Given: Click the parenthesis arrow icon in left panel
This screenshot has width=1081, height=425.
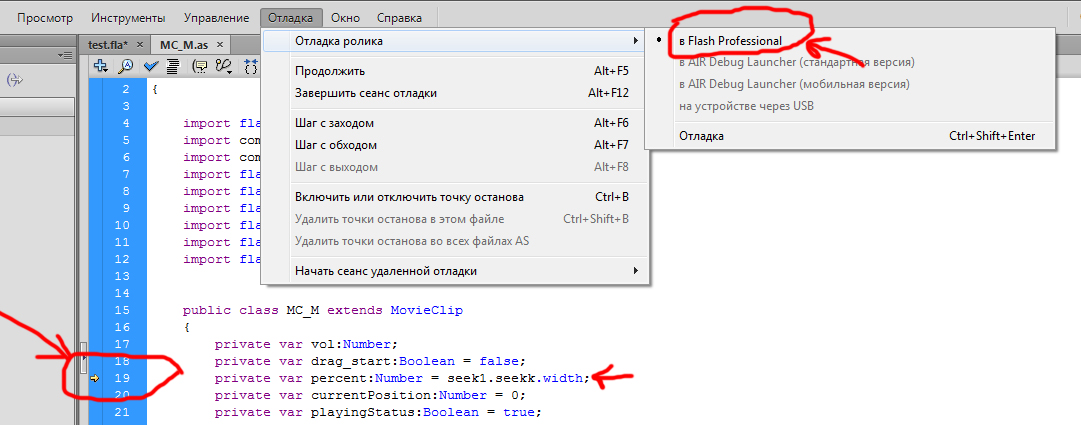Looking at the screenshot, I should pos(14,80).
